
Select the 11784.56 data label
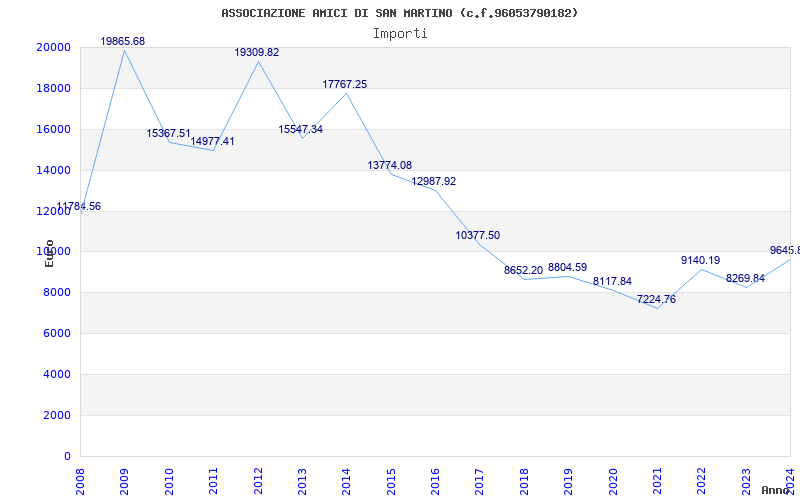(79, 207)
